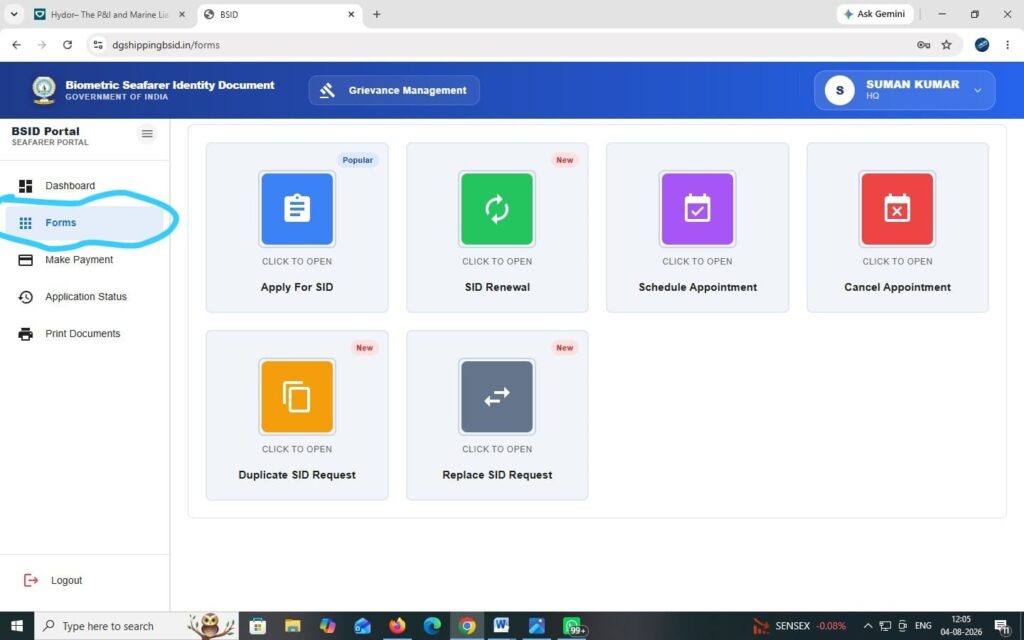Open Firefox from the taskbar
The image size is (1024, 640).
397,626
